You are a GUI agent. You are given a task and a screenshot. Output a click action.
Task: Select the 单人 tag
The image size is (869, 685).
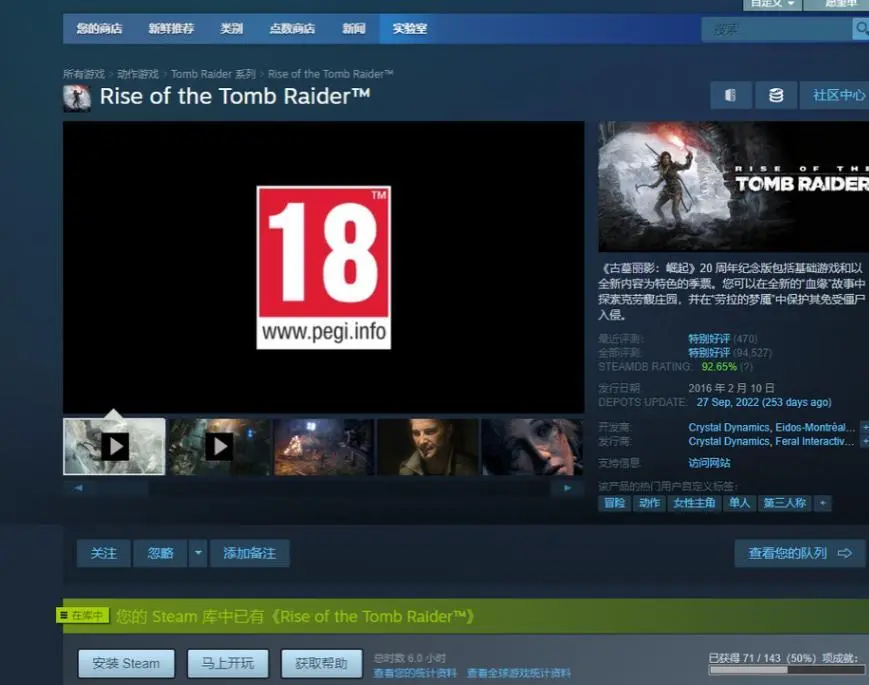[739, 503]
